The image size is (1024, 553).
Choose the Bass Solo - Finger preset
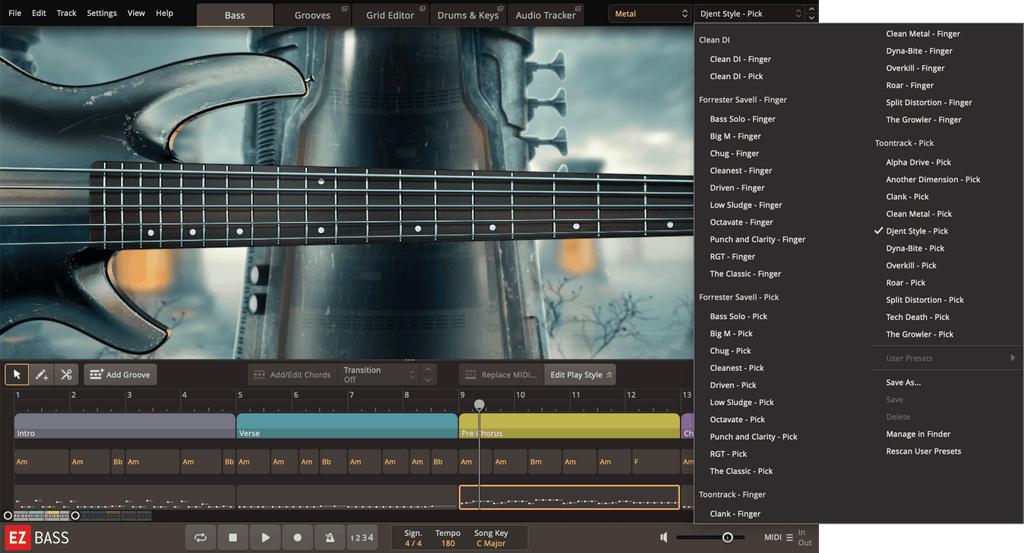pos(743,119)
